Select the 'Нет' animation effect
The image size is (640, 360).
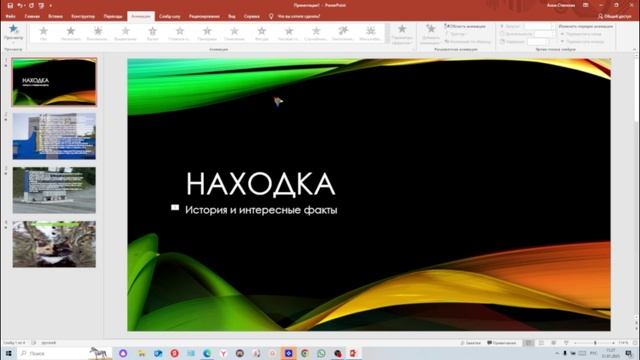(43, 33)
